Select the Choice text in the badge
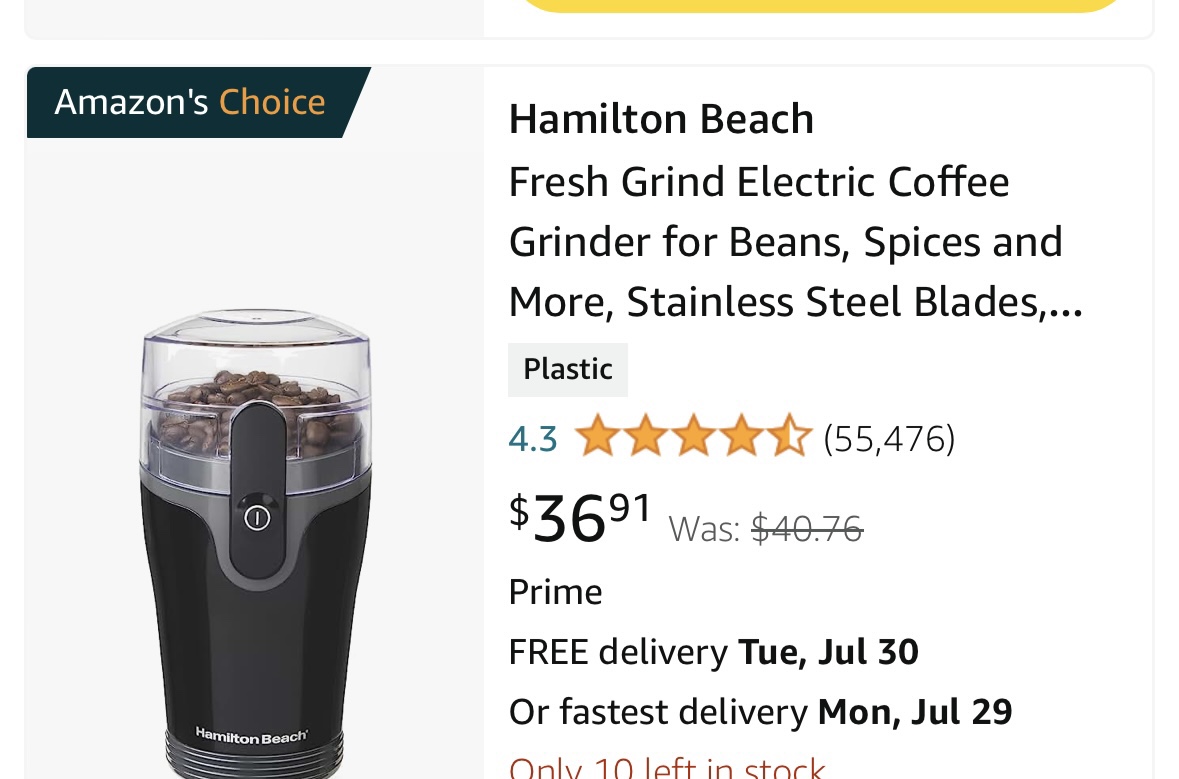The image size is (1179, 779). [x=272, y=101]
